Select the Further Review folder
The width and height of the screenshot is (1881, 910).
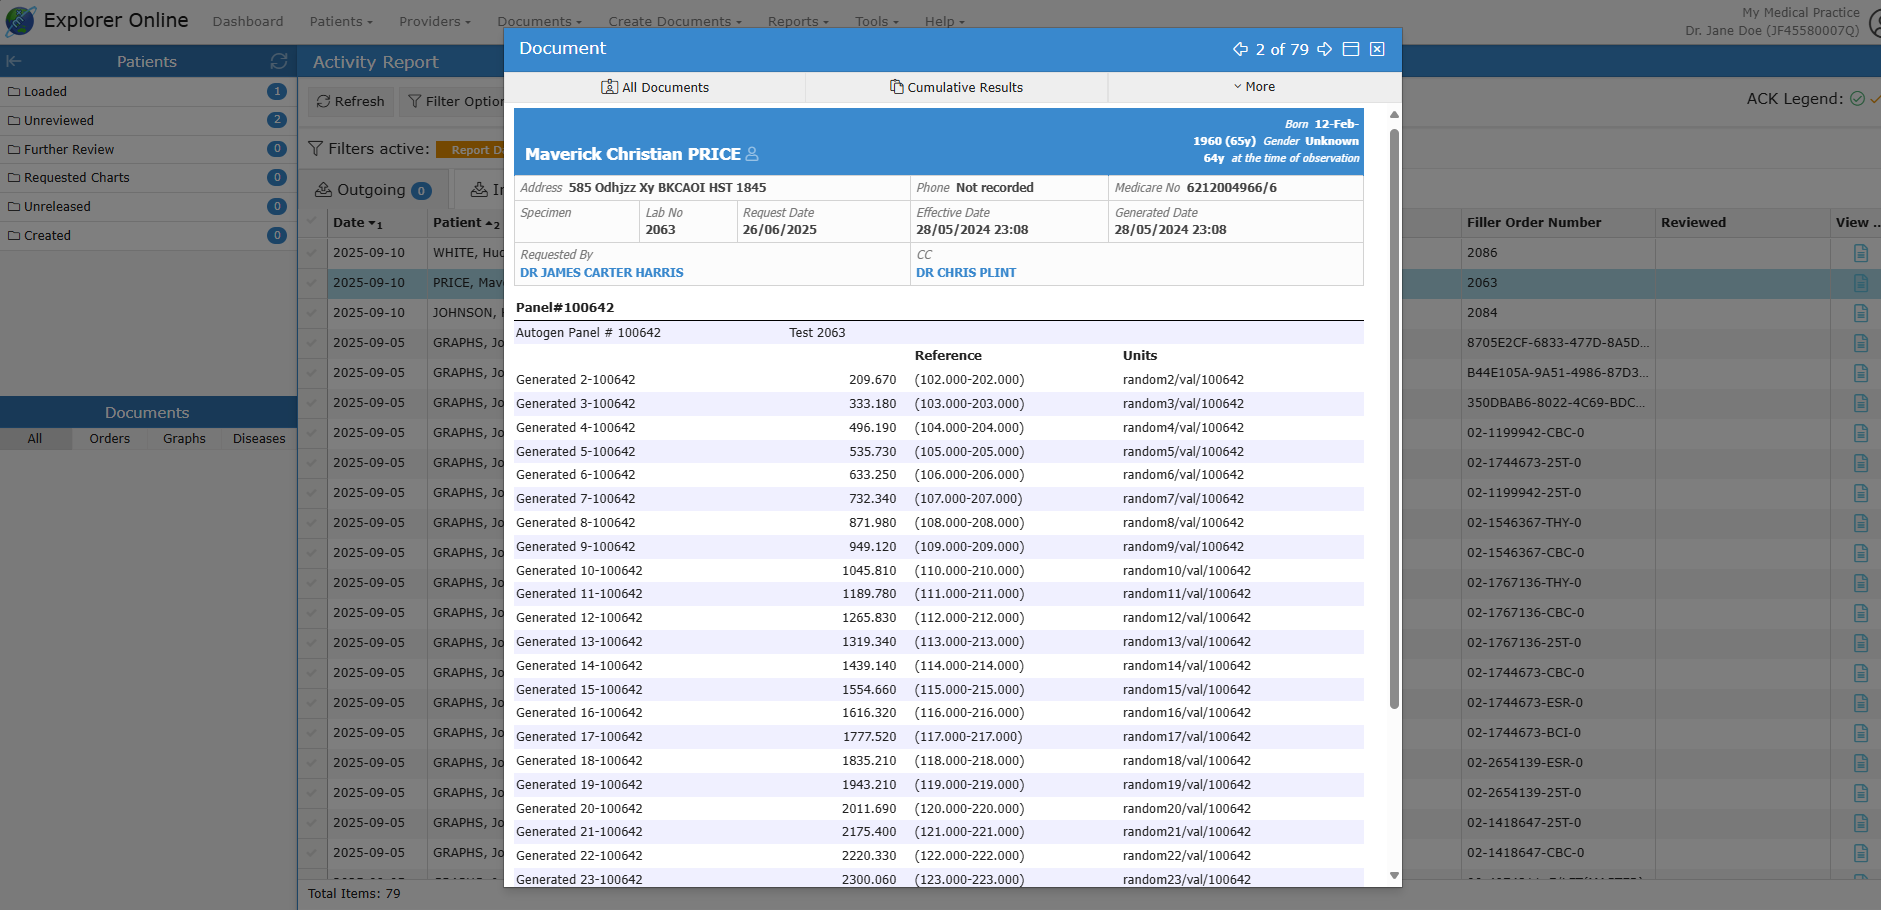[x=148, y=149]
